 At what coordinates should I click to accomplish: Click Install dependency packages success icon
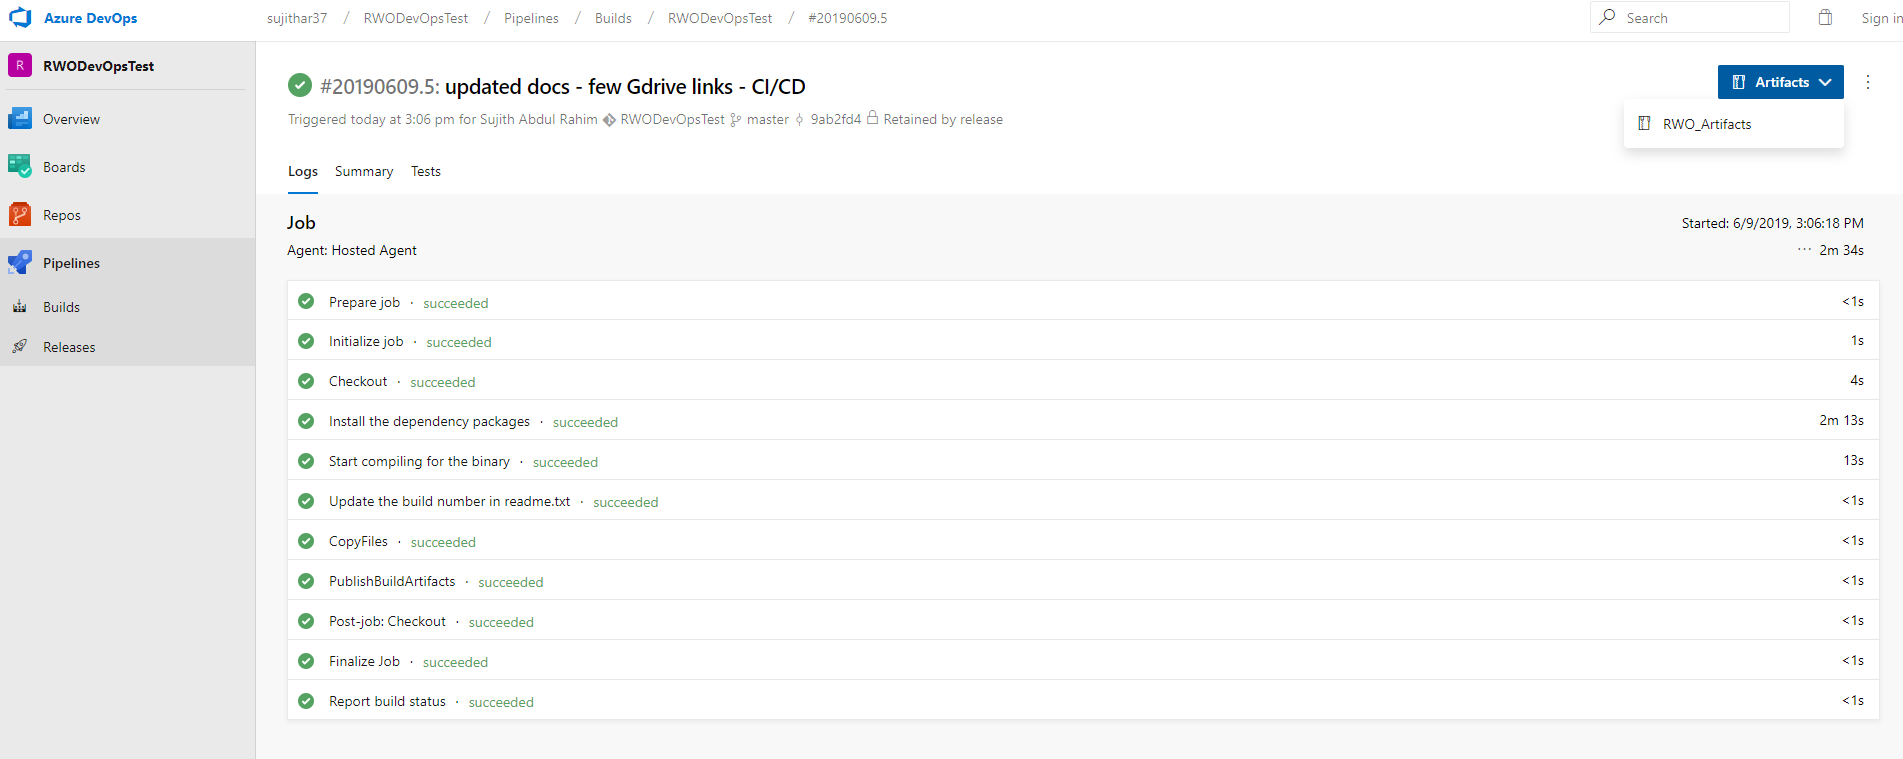coord(306,421)
